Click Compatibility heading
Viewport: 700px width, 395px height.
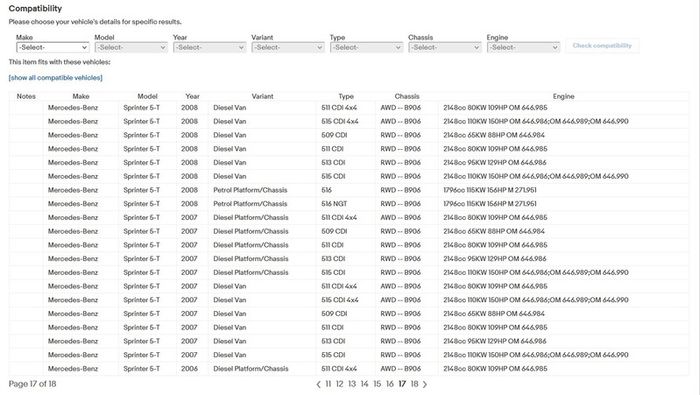[35, 8]
